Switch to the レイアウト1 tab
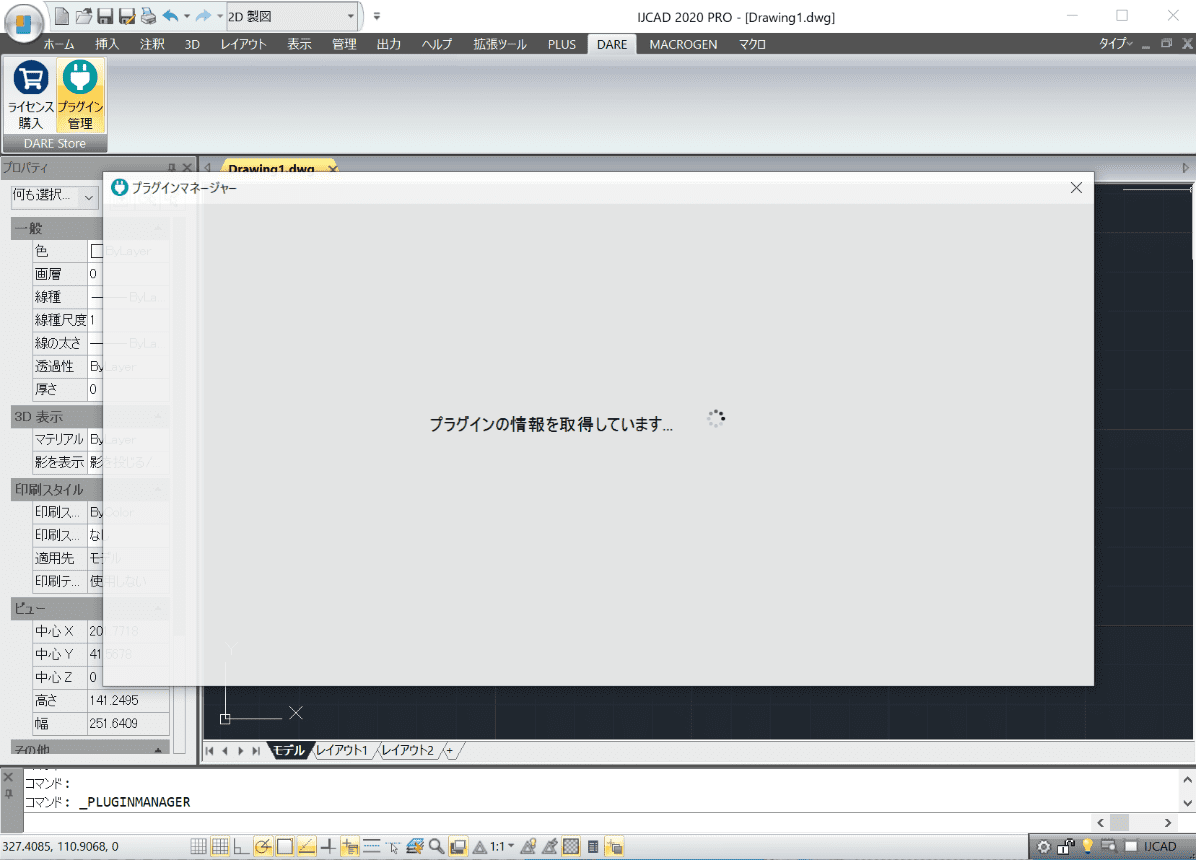Screen dimensions: 1196x860 pyautogui.click(x=342, y=751)
